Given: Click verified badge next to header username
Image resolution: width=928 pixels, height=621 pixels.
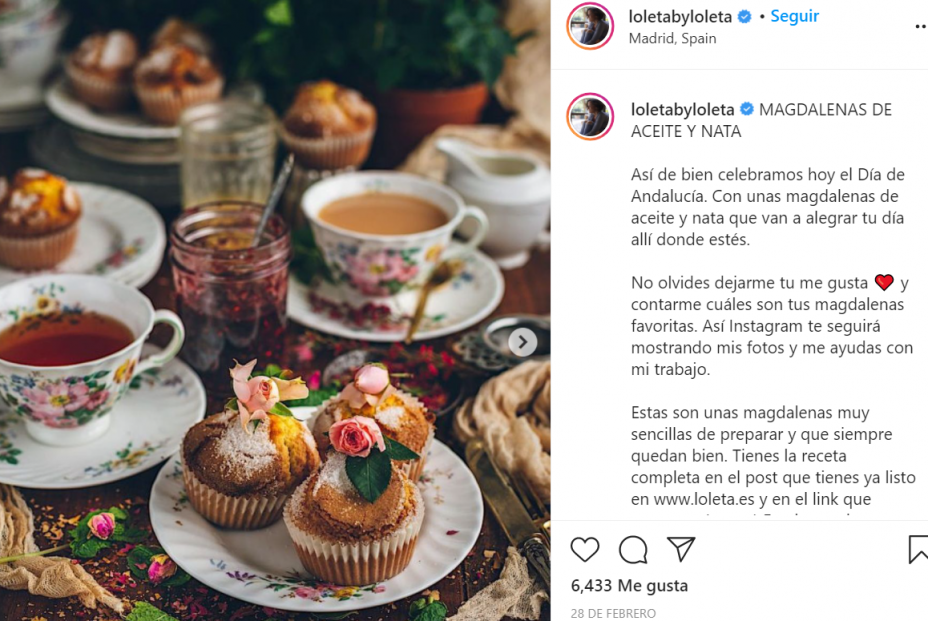Looking at the screenshot, I should tap(745, 17).
